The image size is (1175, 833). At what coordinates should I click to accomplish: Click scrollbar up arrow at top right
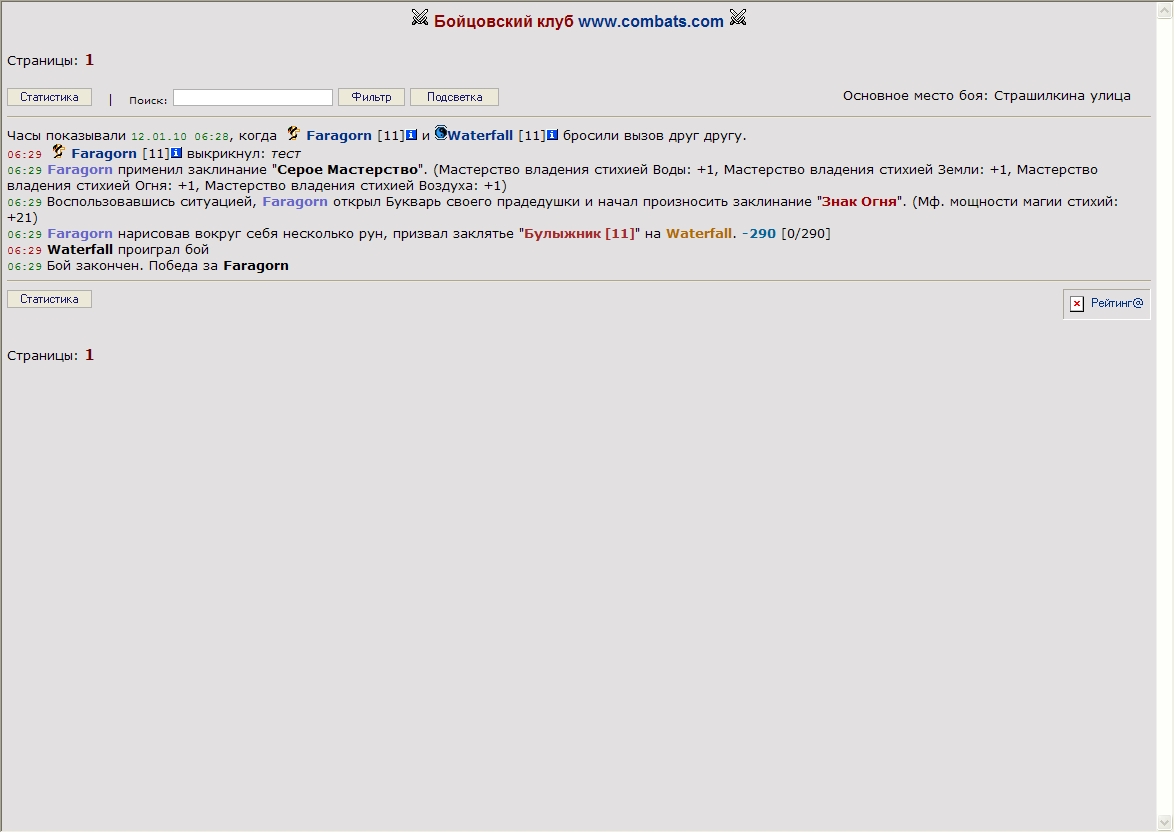pos(1166,10)
